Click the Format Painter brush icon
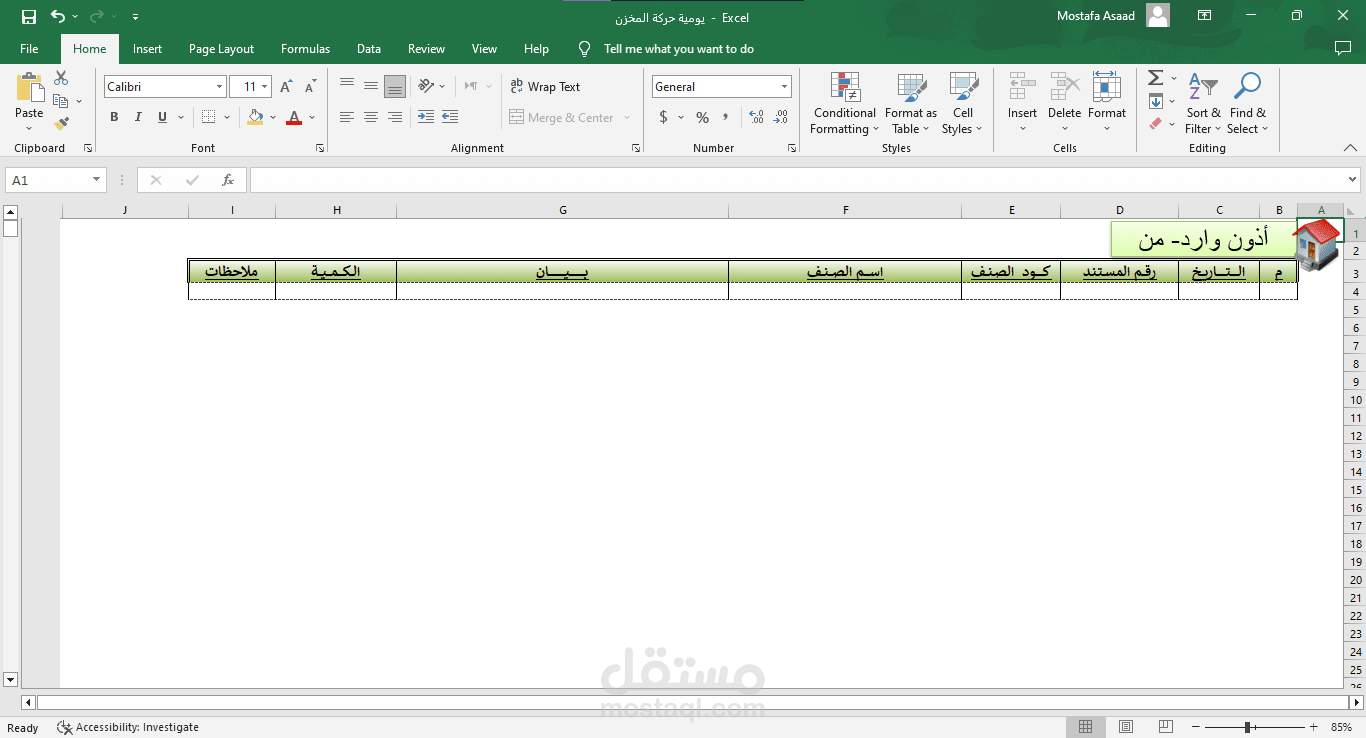 (x=61, y=124)
